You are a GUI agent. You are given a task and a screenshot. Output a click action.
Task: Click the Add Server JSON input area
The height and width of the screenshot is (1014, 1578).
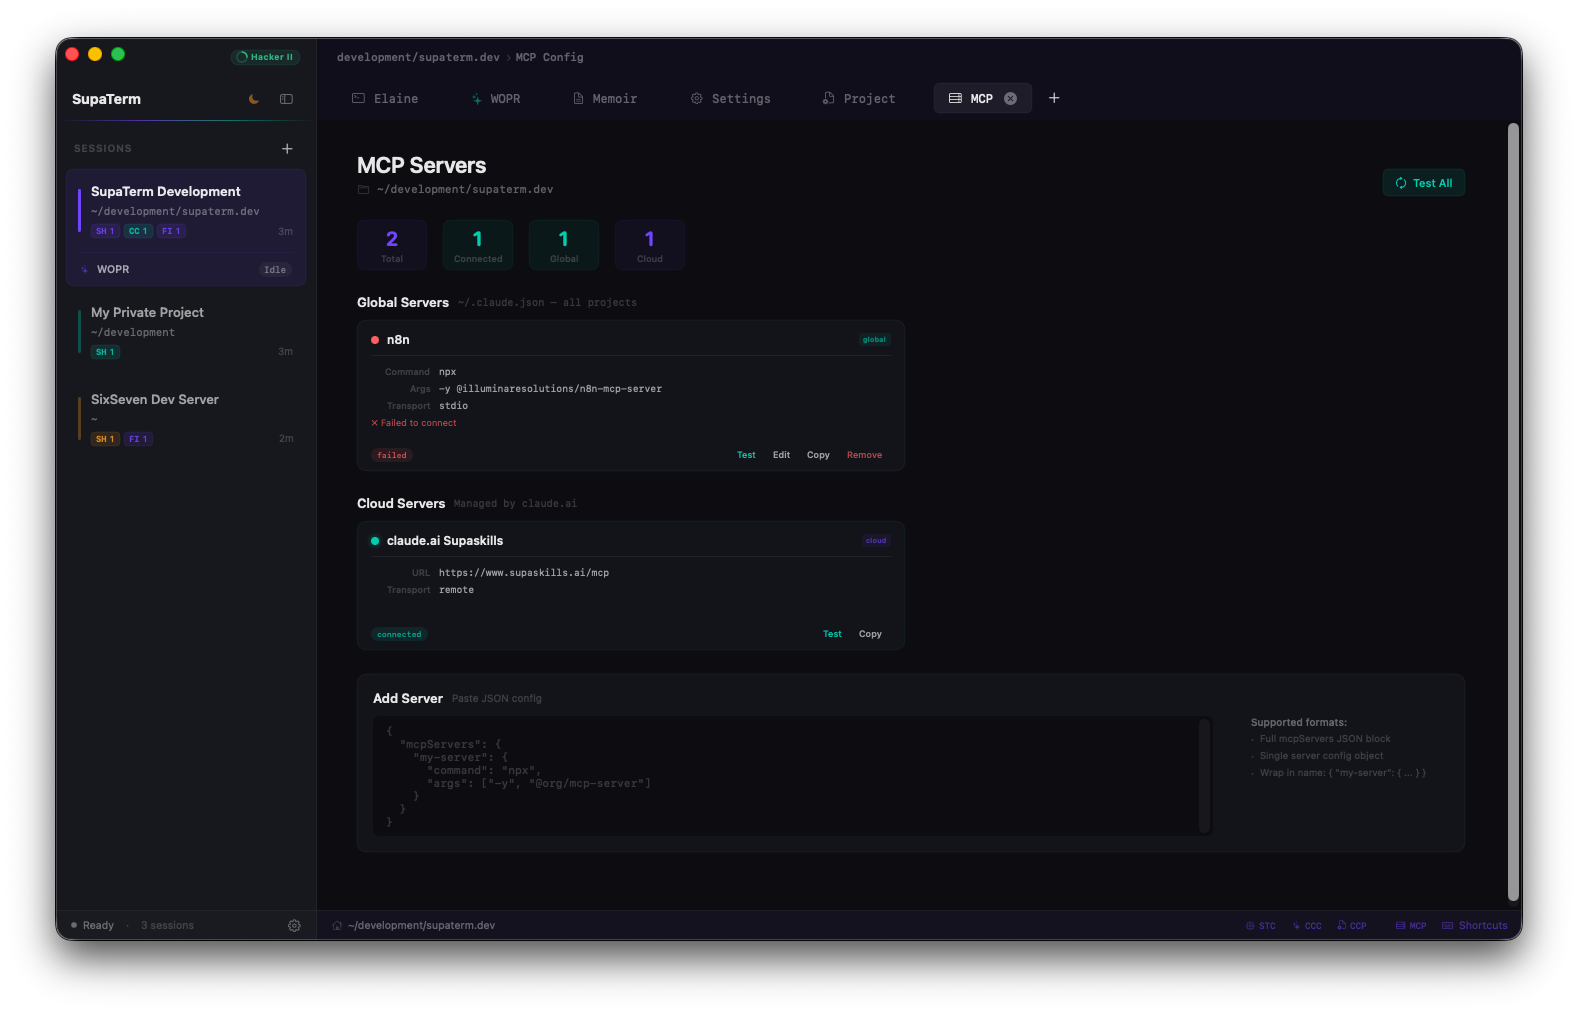pyautogui.click(x=785, y=775)
